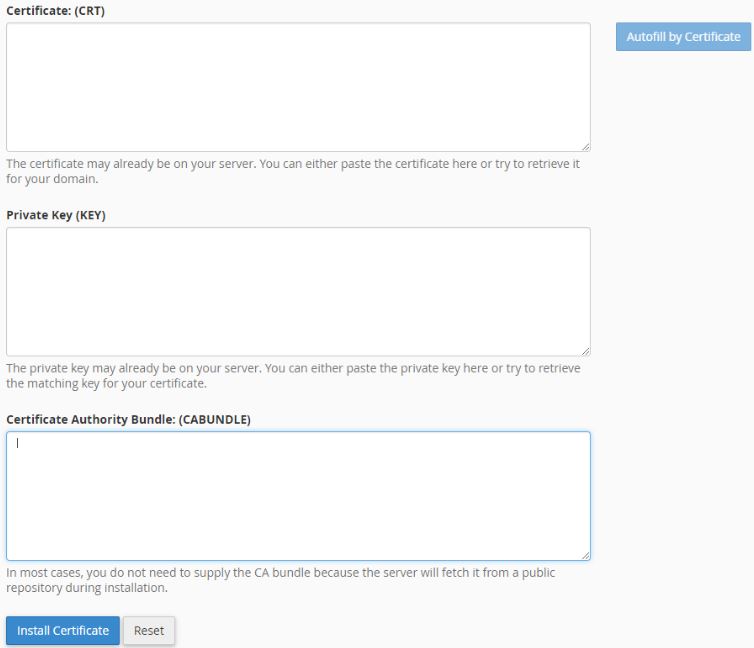Image resolution: width=754 pixels, height=648 pixels.
Task: Click the "Certificate: (CRT)" field label
Action: [x=55, y=11]
